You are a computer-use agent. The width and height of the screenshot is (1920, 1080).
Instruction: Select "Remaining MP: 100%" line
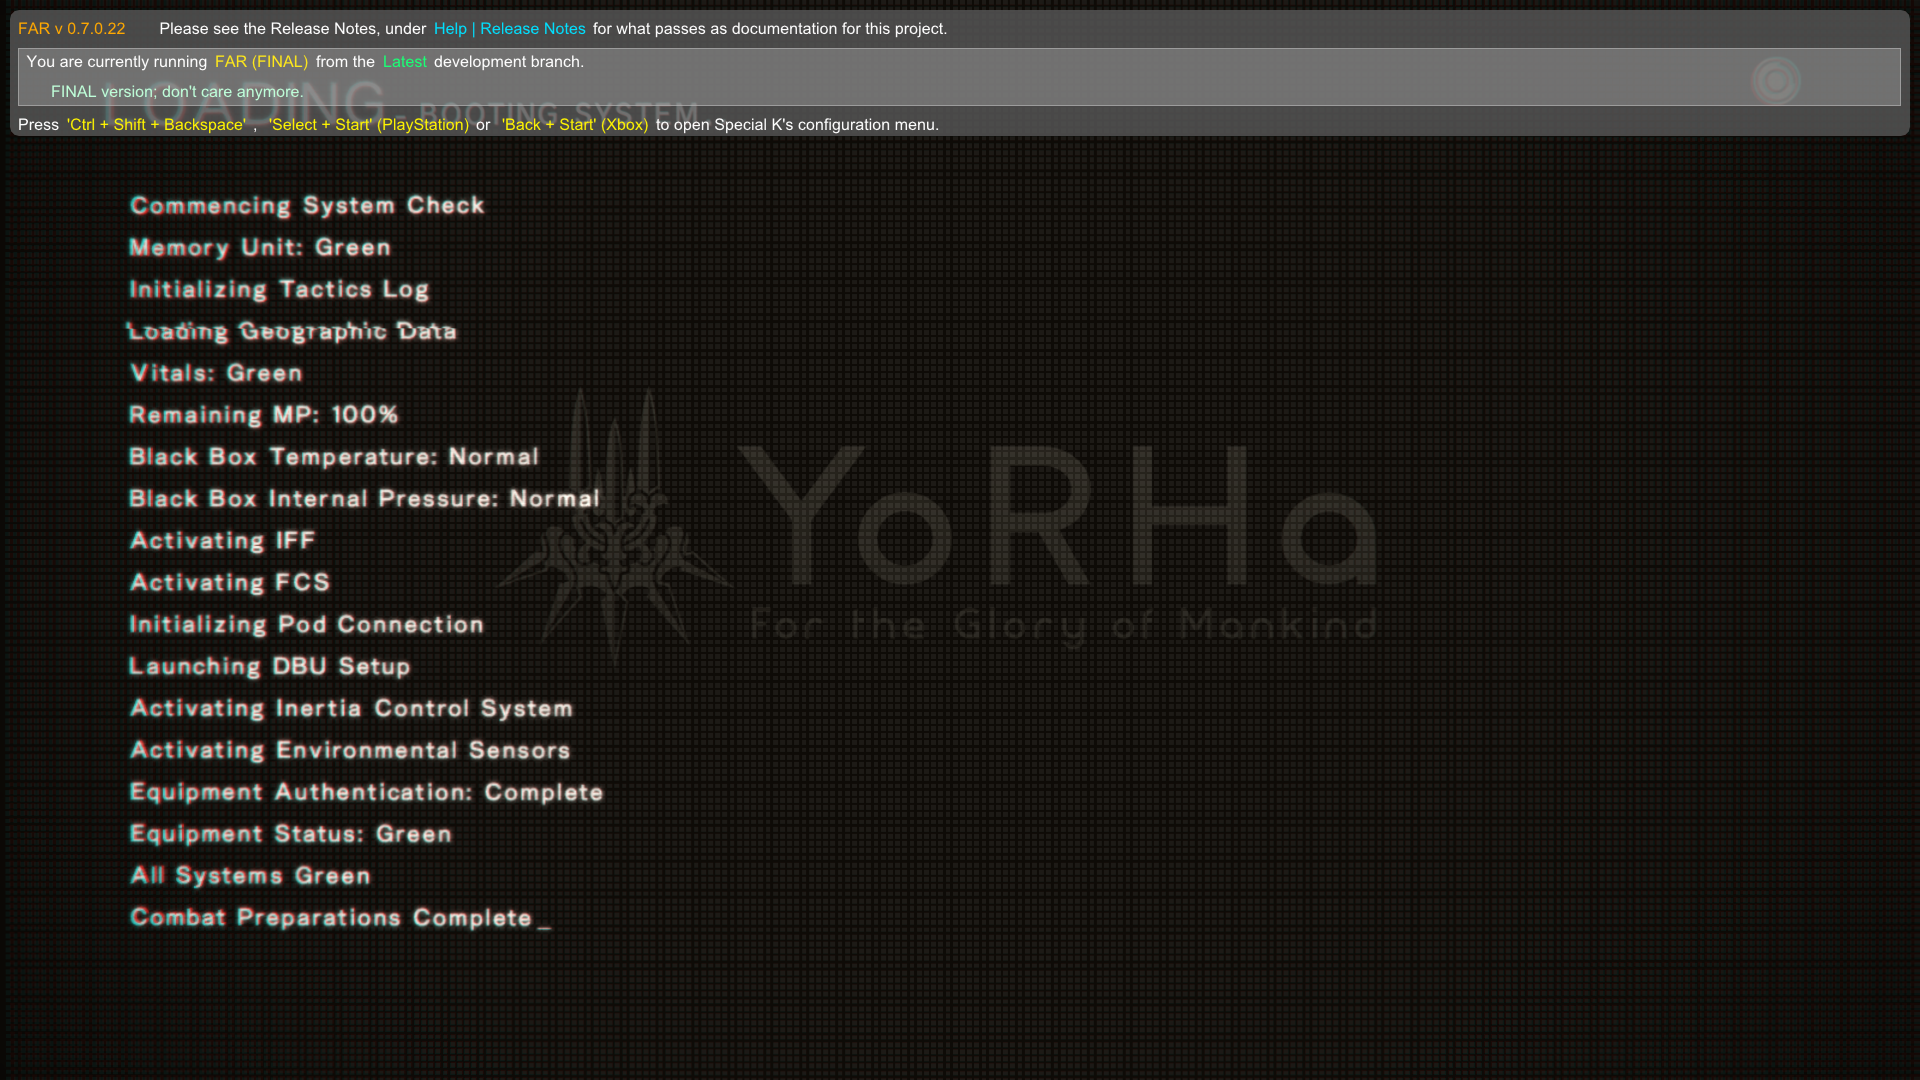coord(264,415)
